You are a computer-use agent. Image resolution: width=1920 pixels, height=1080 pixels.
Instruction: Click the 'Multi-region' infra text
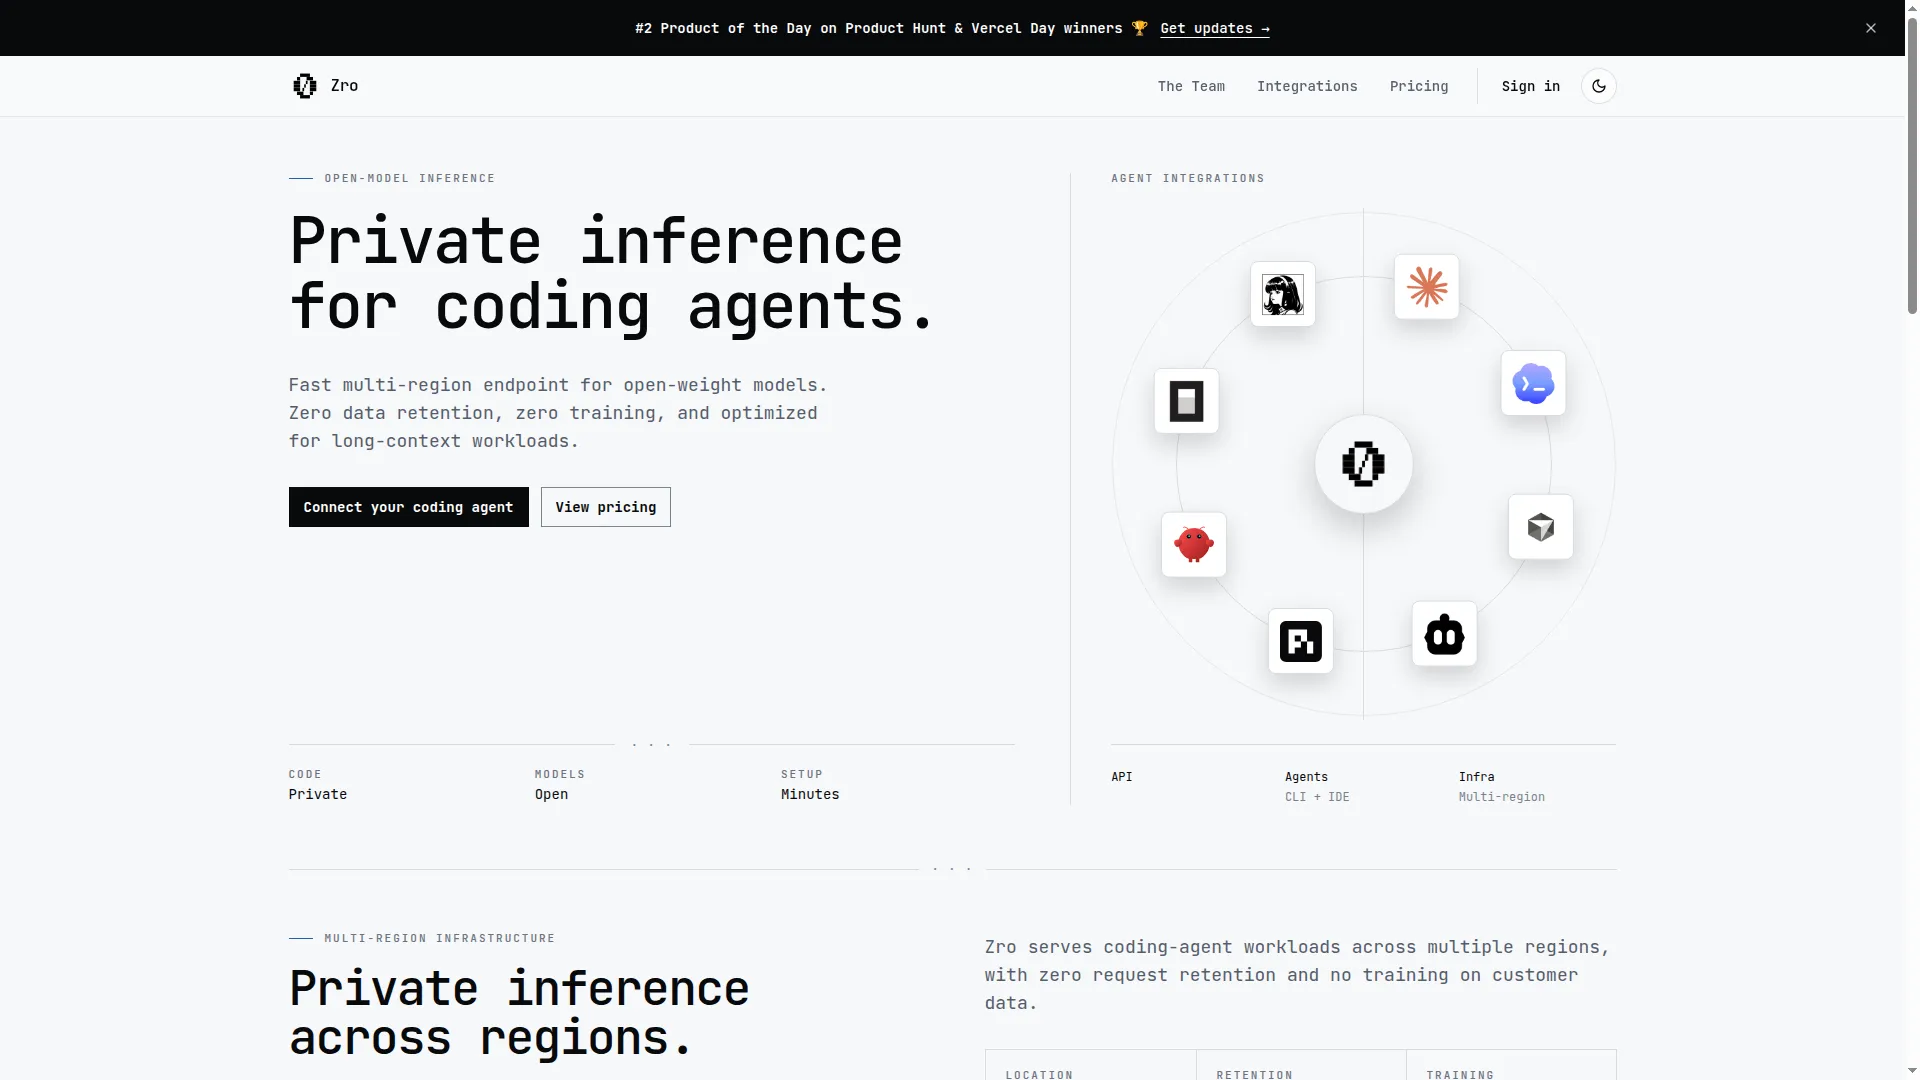tap(1501, 797)
